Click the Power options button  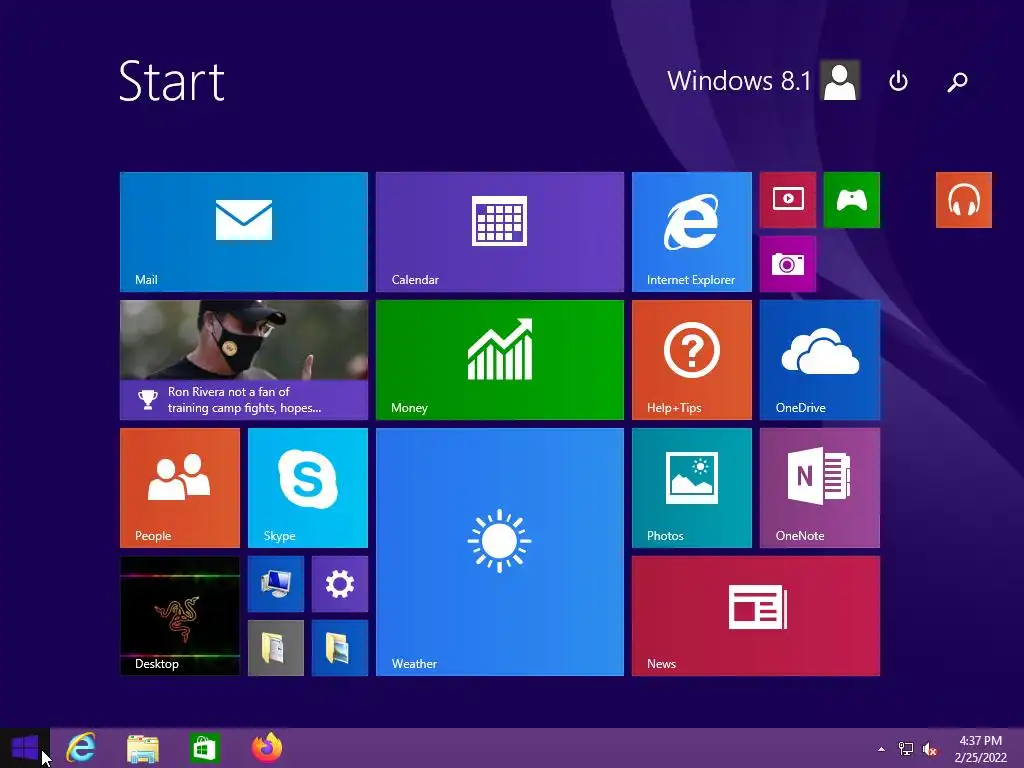[x=899, y=81]
